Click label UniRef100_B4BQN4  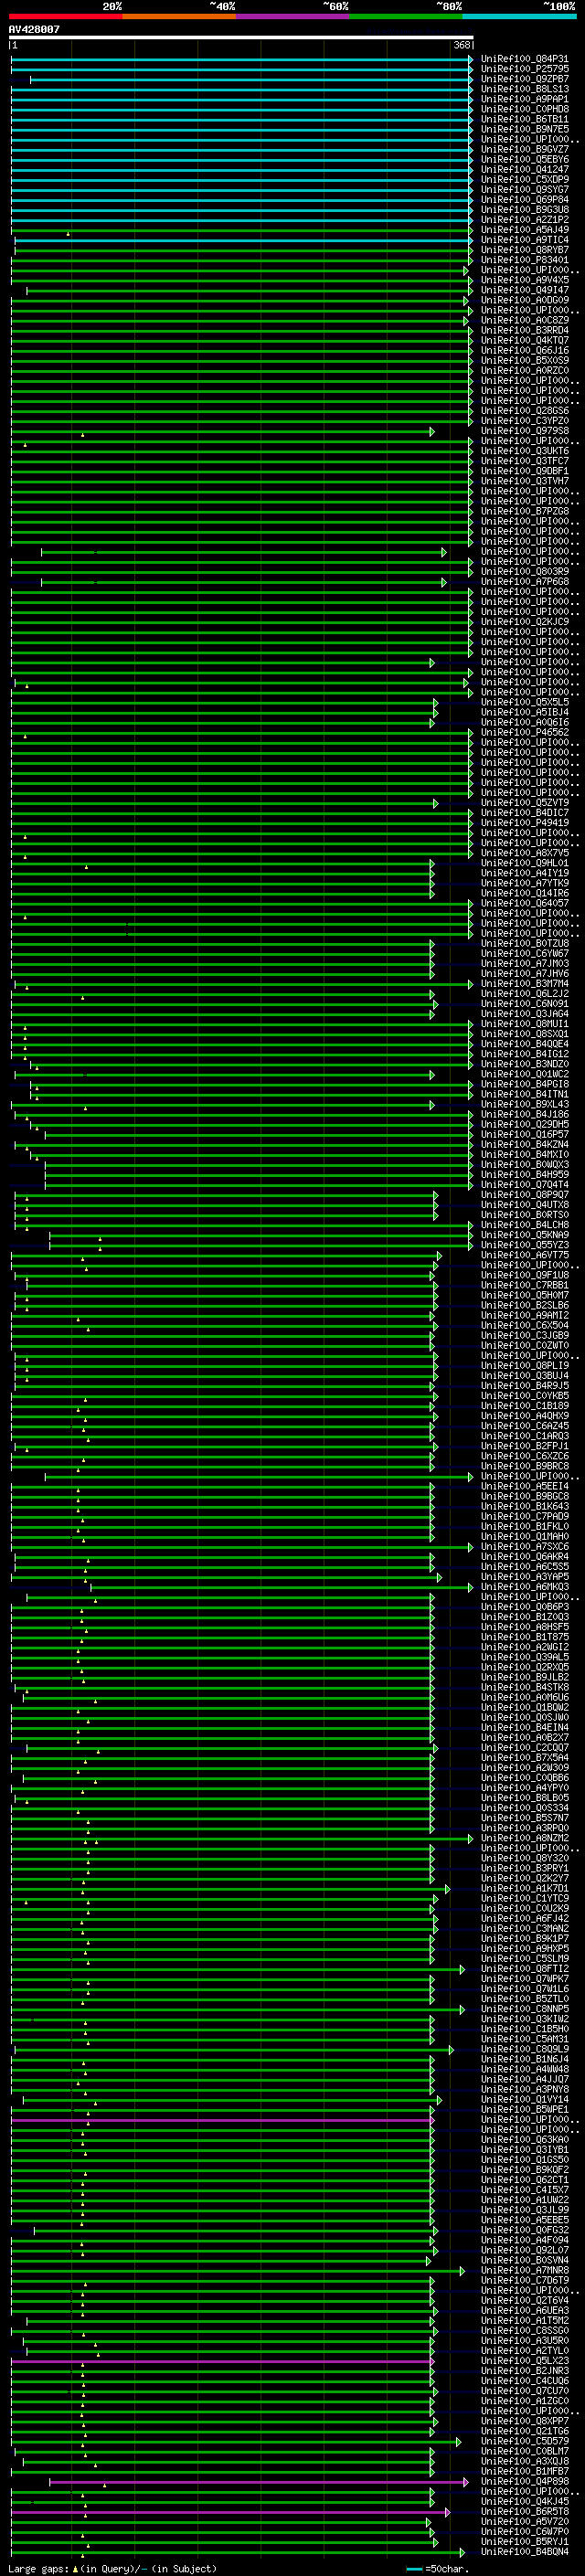click(525, 2551)
